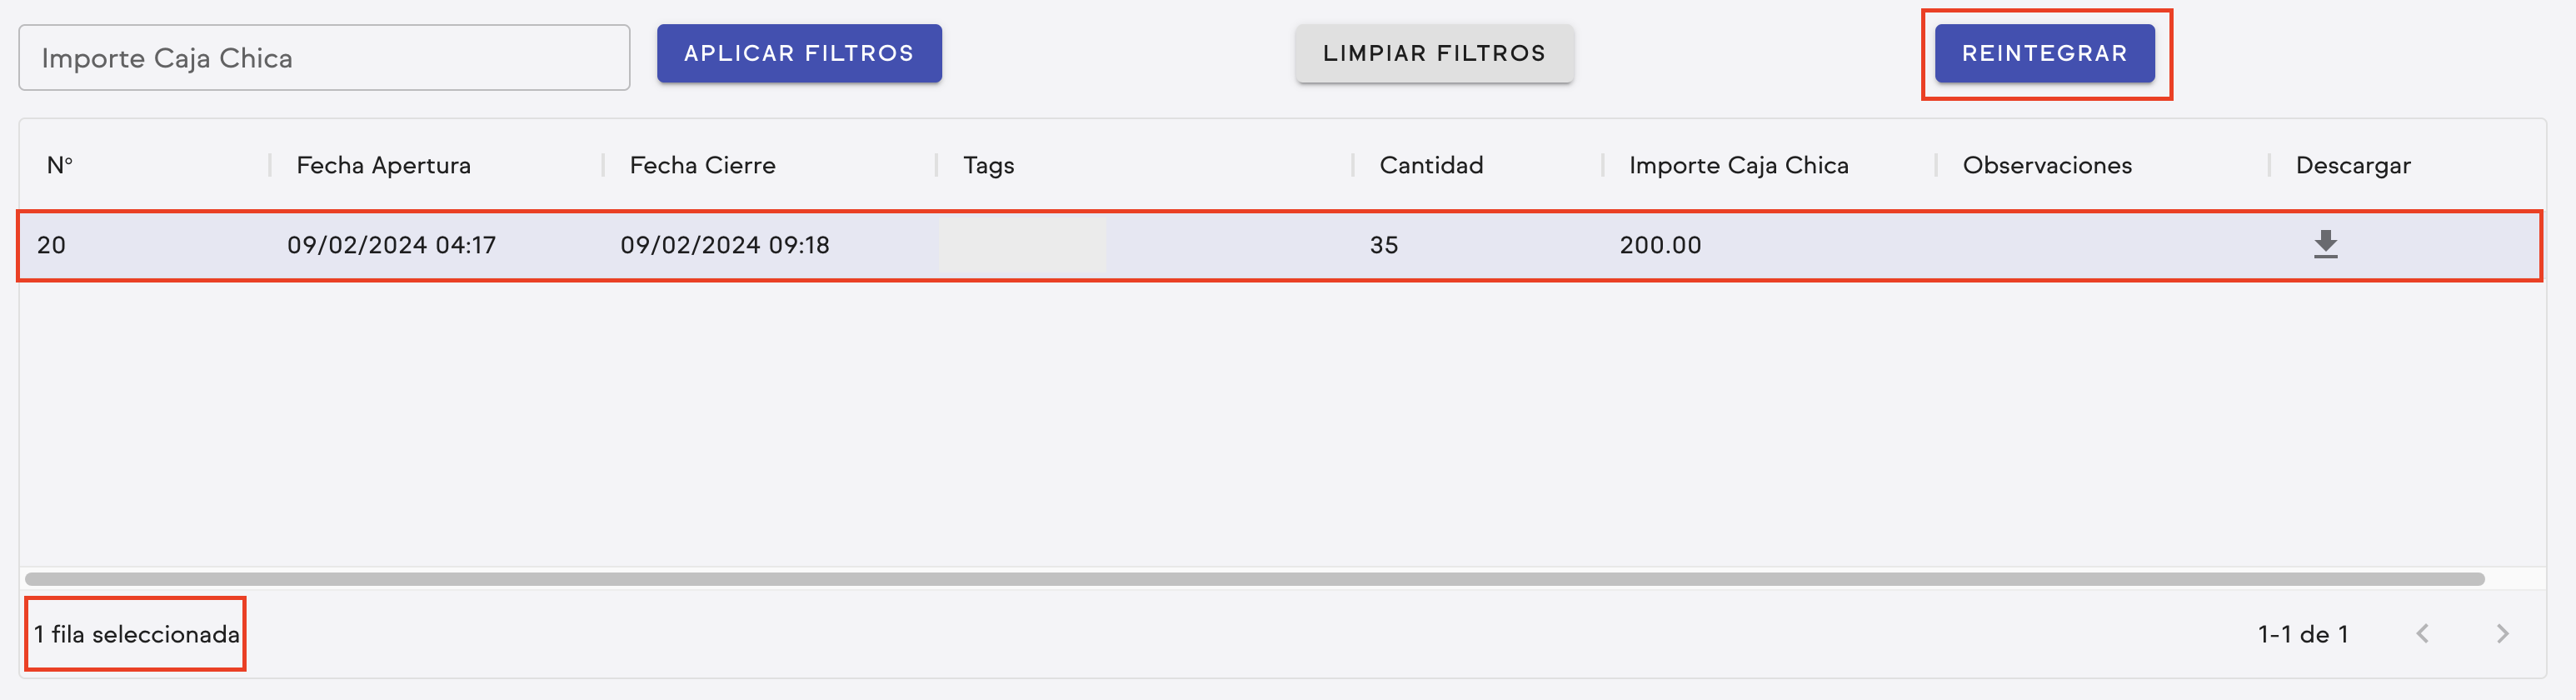2576x700 pixels.
Task: Select row number 20 in the table
Action: (x=700, y=245)
